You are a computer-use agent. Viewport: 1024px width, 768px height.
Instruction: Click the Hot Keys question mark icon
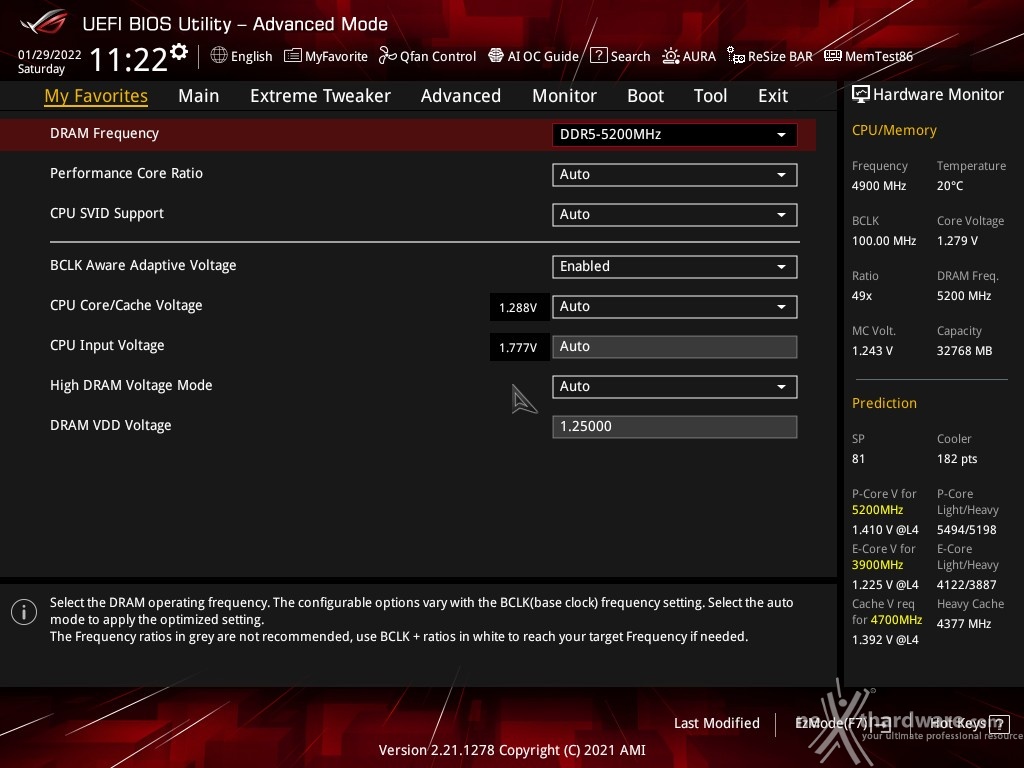pos(999,724)
